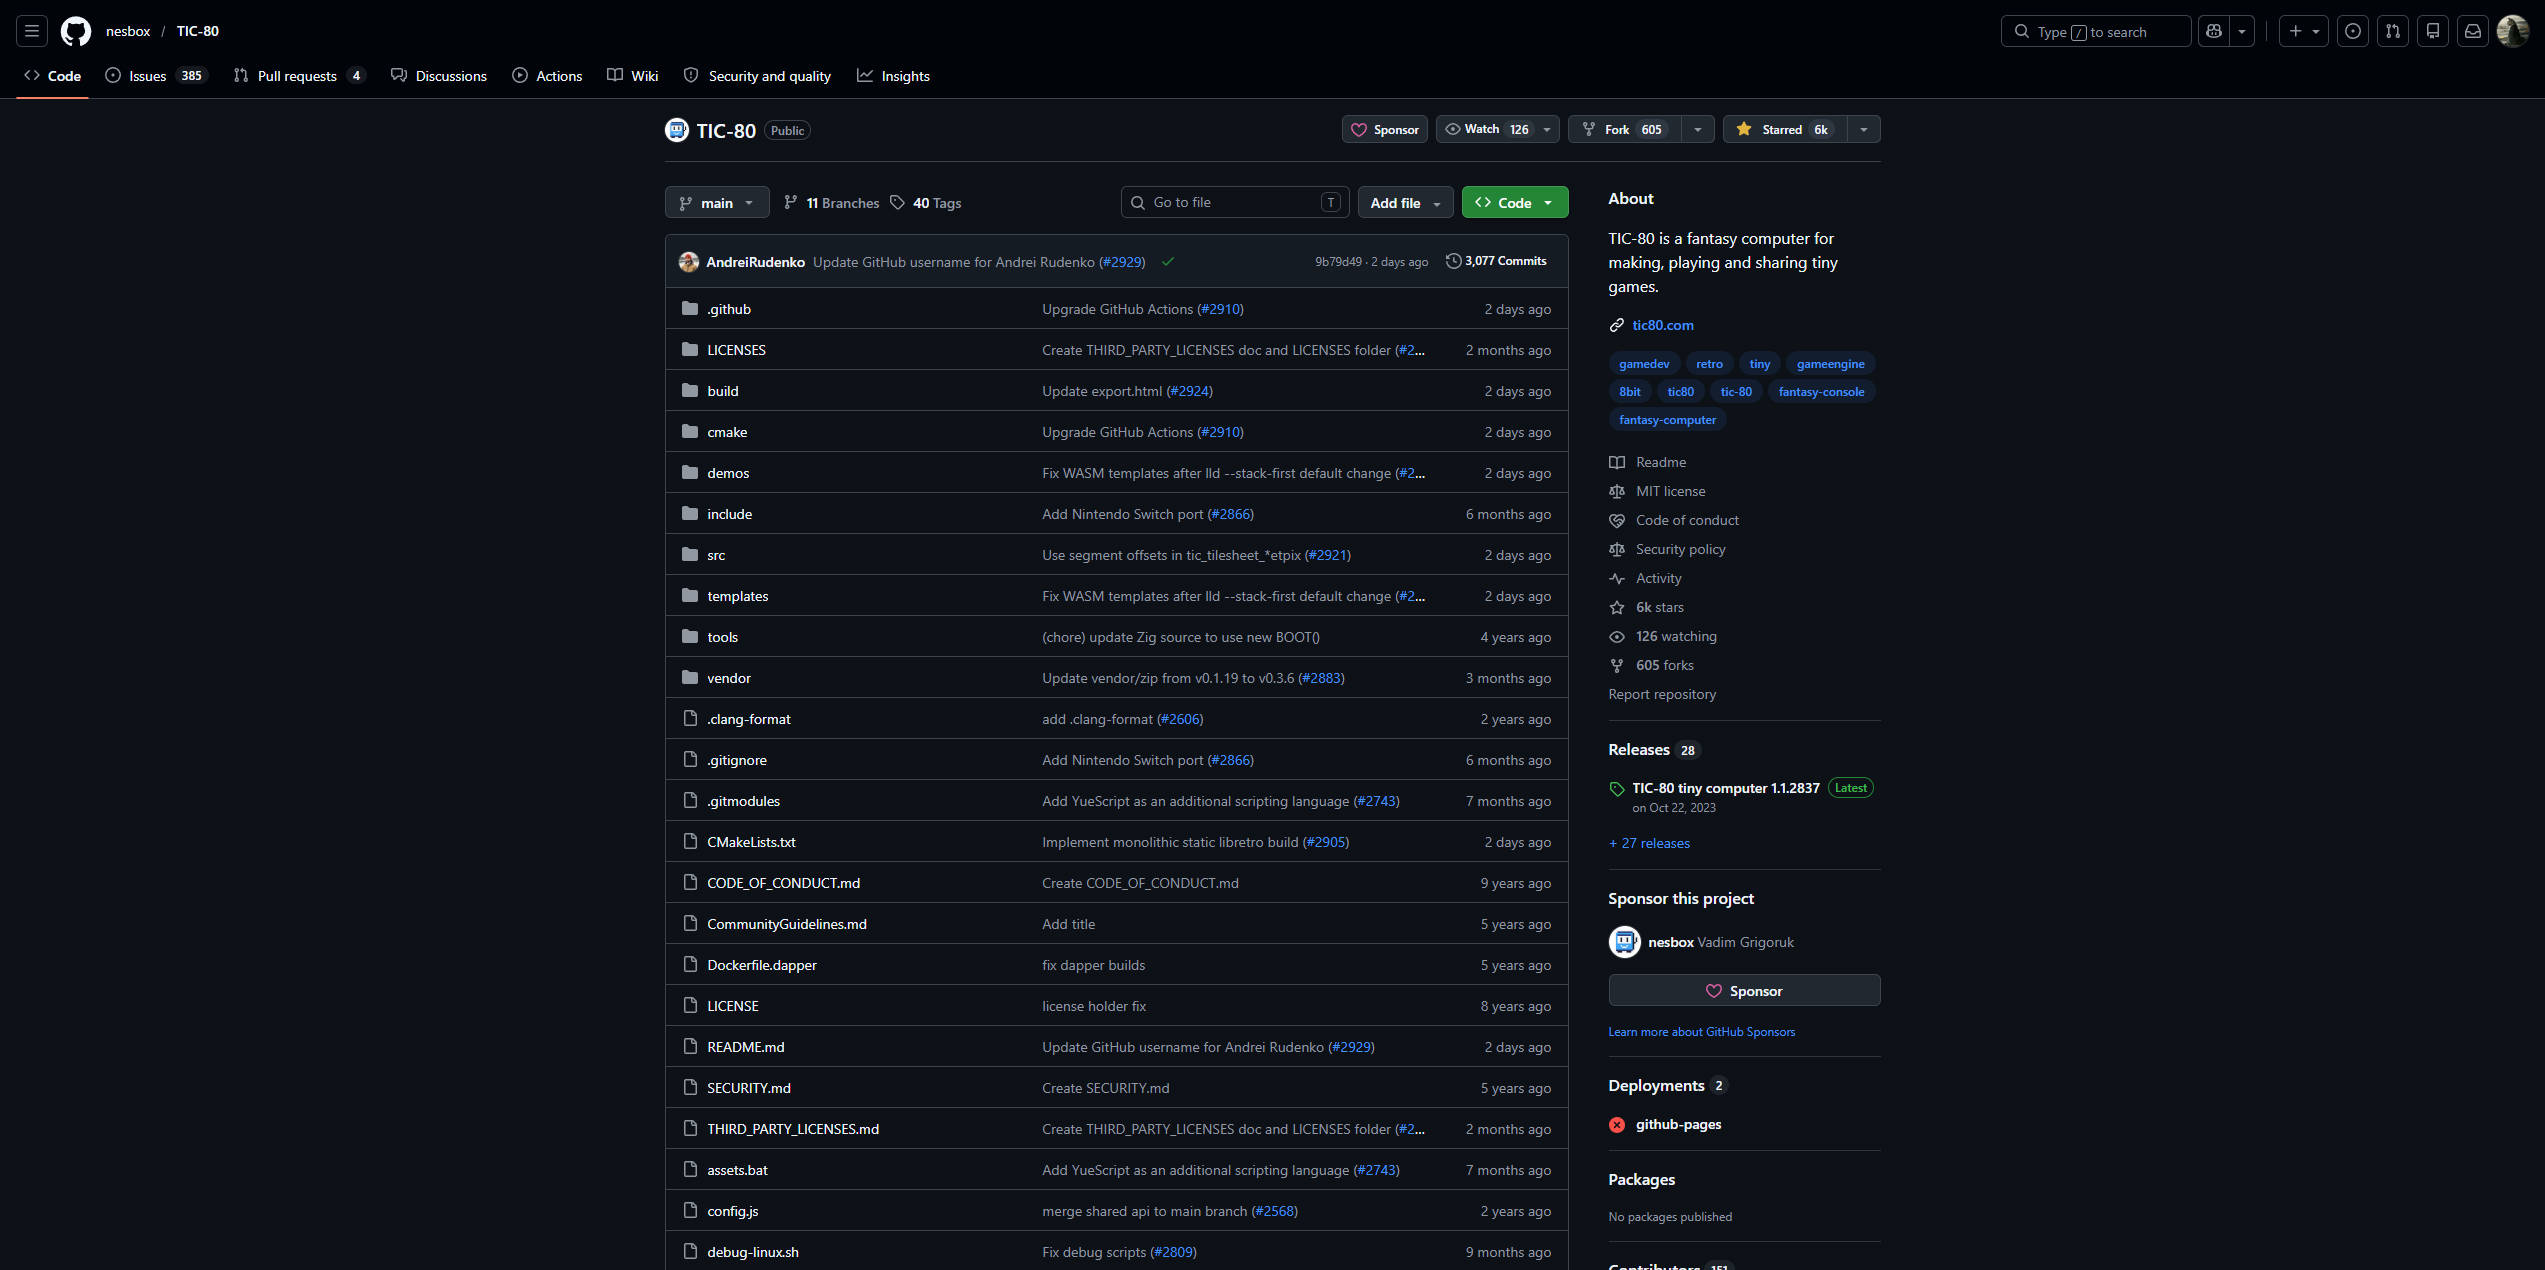
Task: Click the branches icon next to 11 Branches
Action: point(791,203)
